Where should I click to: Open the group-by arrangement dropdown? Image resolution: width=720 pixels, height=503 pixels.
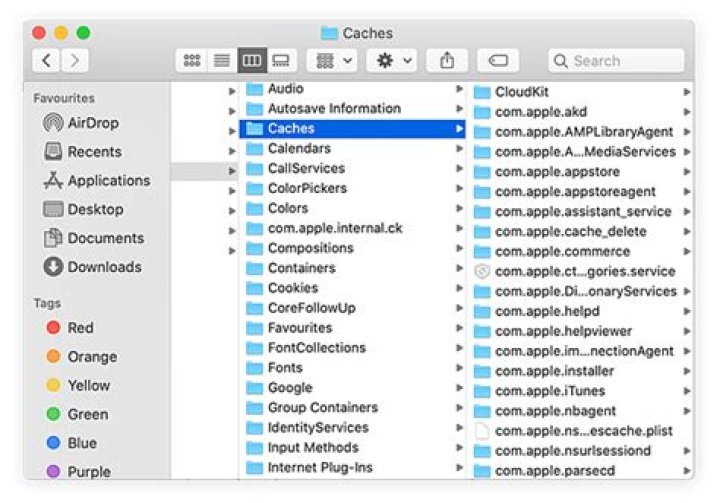(x=333, y=61)
